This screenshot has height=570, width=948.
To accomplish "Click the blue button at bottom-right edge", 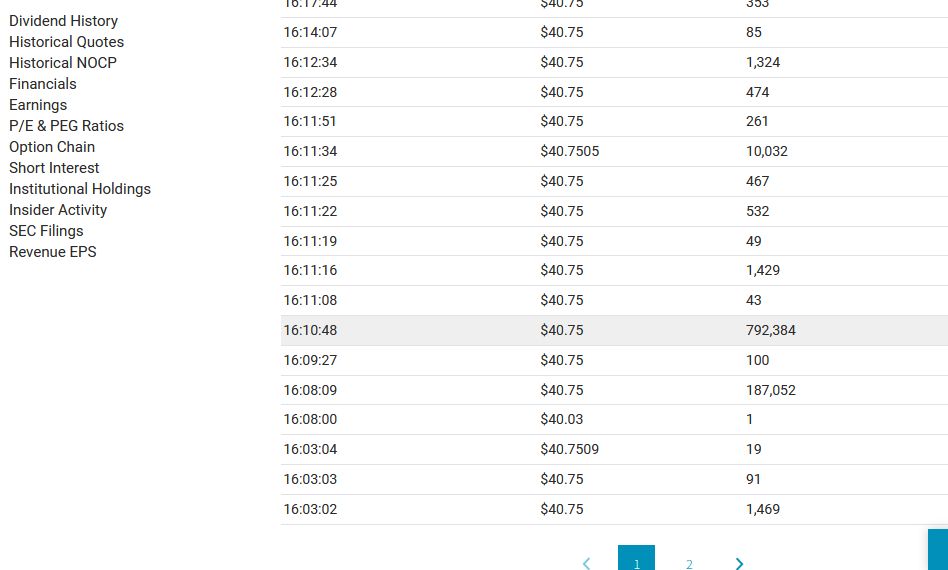I will [938, 550].
